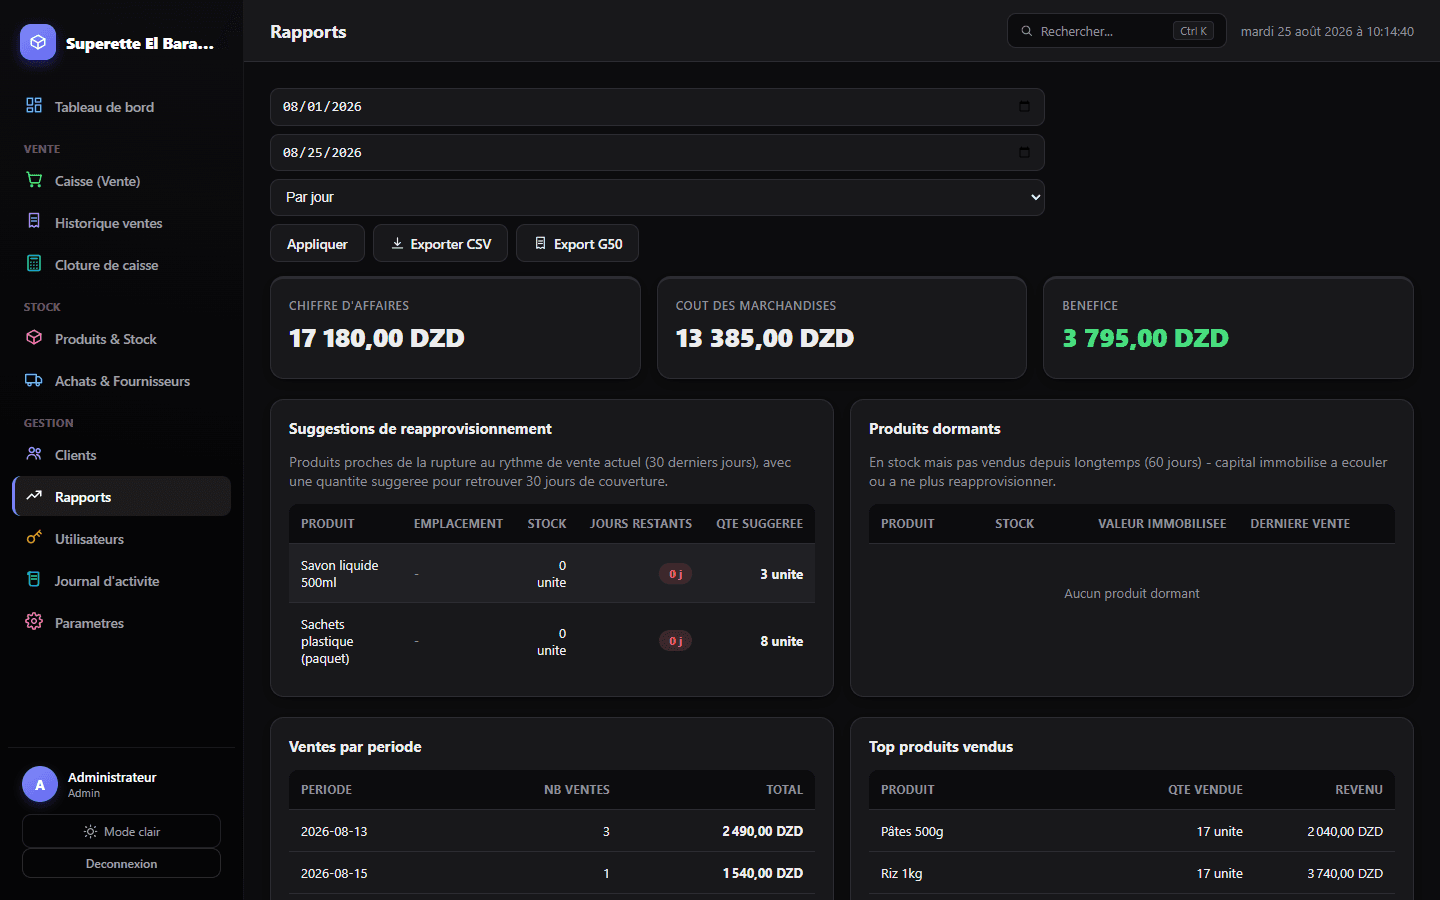Click the Utilisateurs key icon
The height and width of the screenshot is (900, 1440).
click(34, 538)
